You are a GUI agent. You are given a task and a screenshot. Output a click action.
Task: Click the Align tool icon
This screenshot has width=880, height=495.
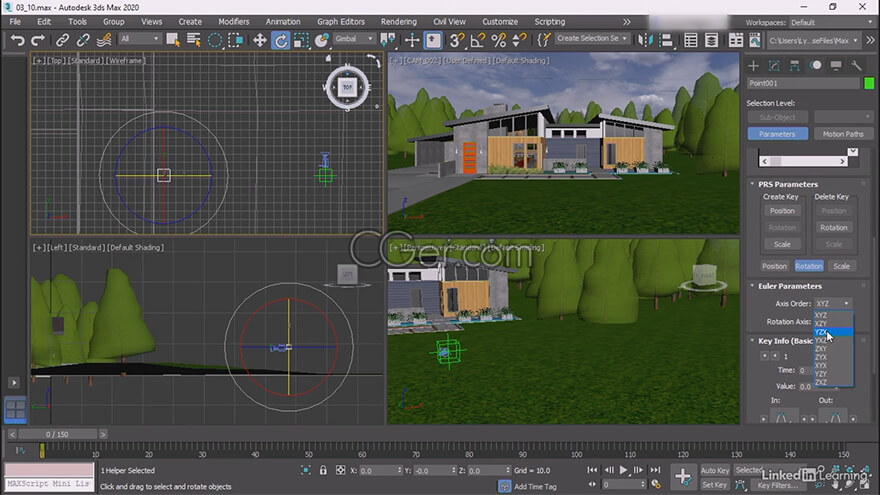[666, 40]
